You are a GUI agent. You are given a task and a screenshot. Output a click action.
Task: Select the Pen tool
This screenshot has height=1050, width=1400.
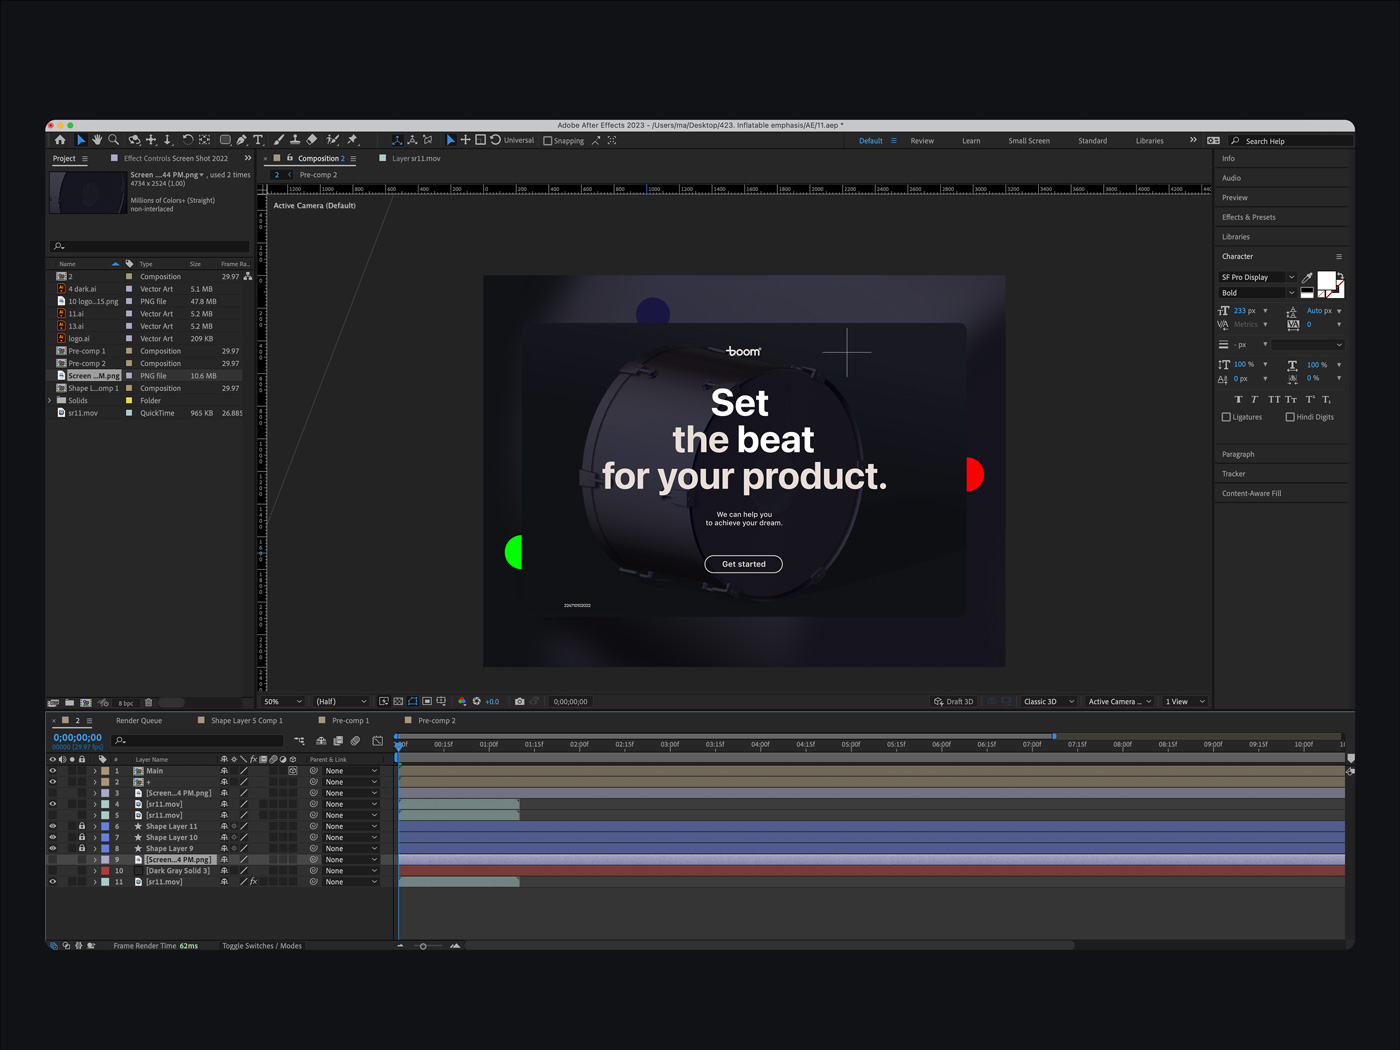point(241,140)
